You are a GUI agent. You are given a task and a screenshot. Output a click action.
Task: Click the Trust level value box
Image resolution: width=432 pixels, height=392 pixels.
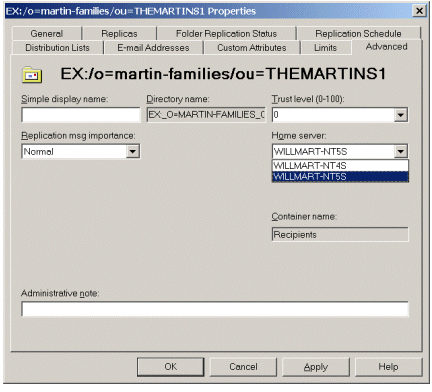333,115
